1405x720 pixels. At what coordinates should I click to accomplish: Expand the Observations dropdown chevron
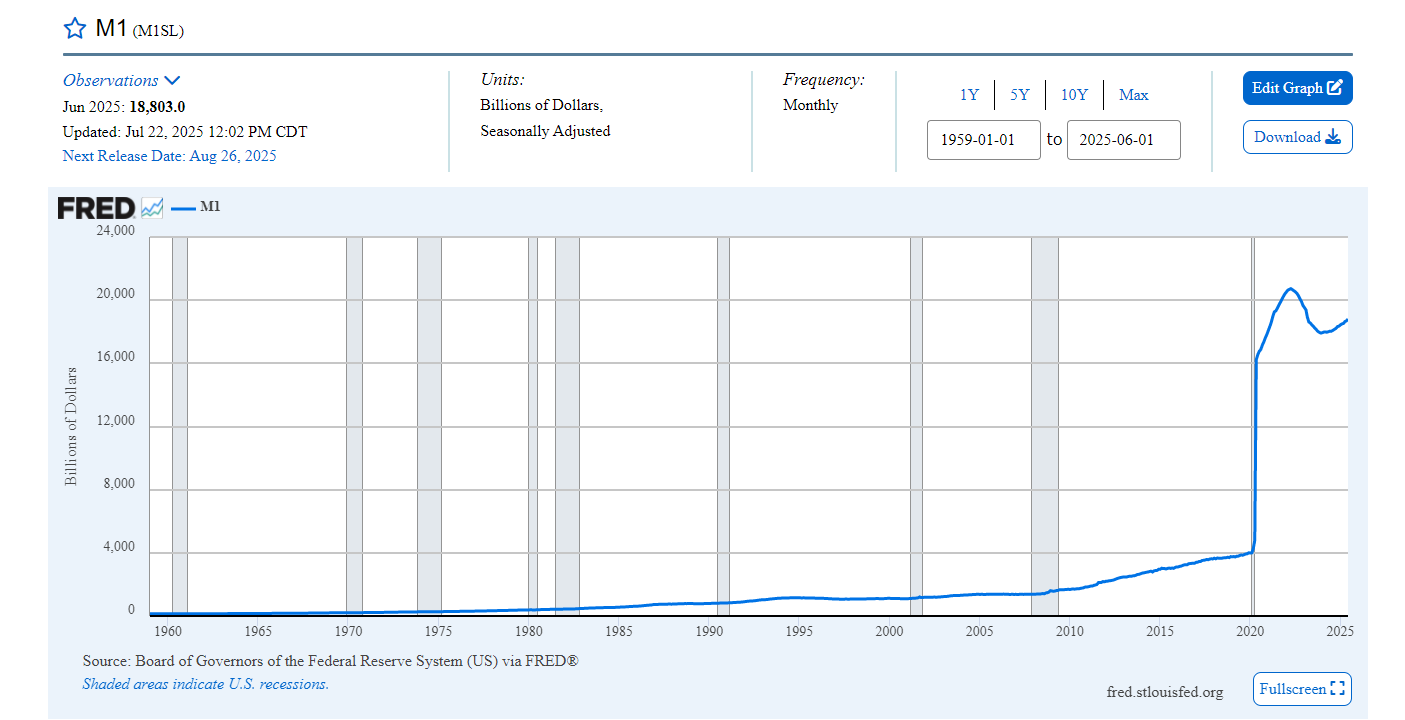point(172,80)
